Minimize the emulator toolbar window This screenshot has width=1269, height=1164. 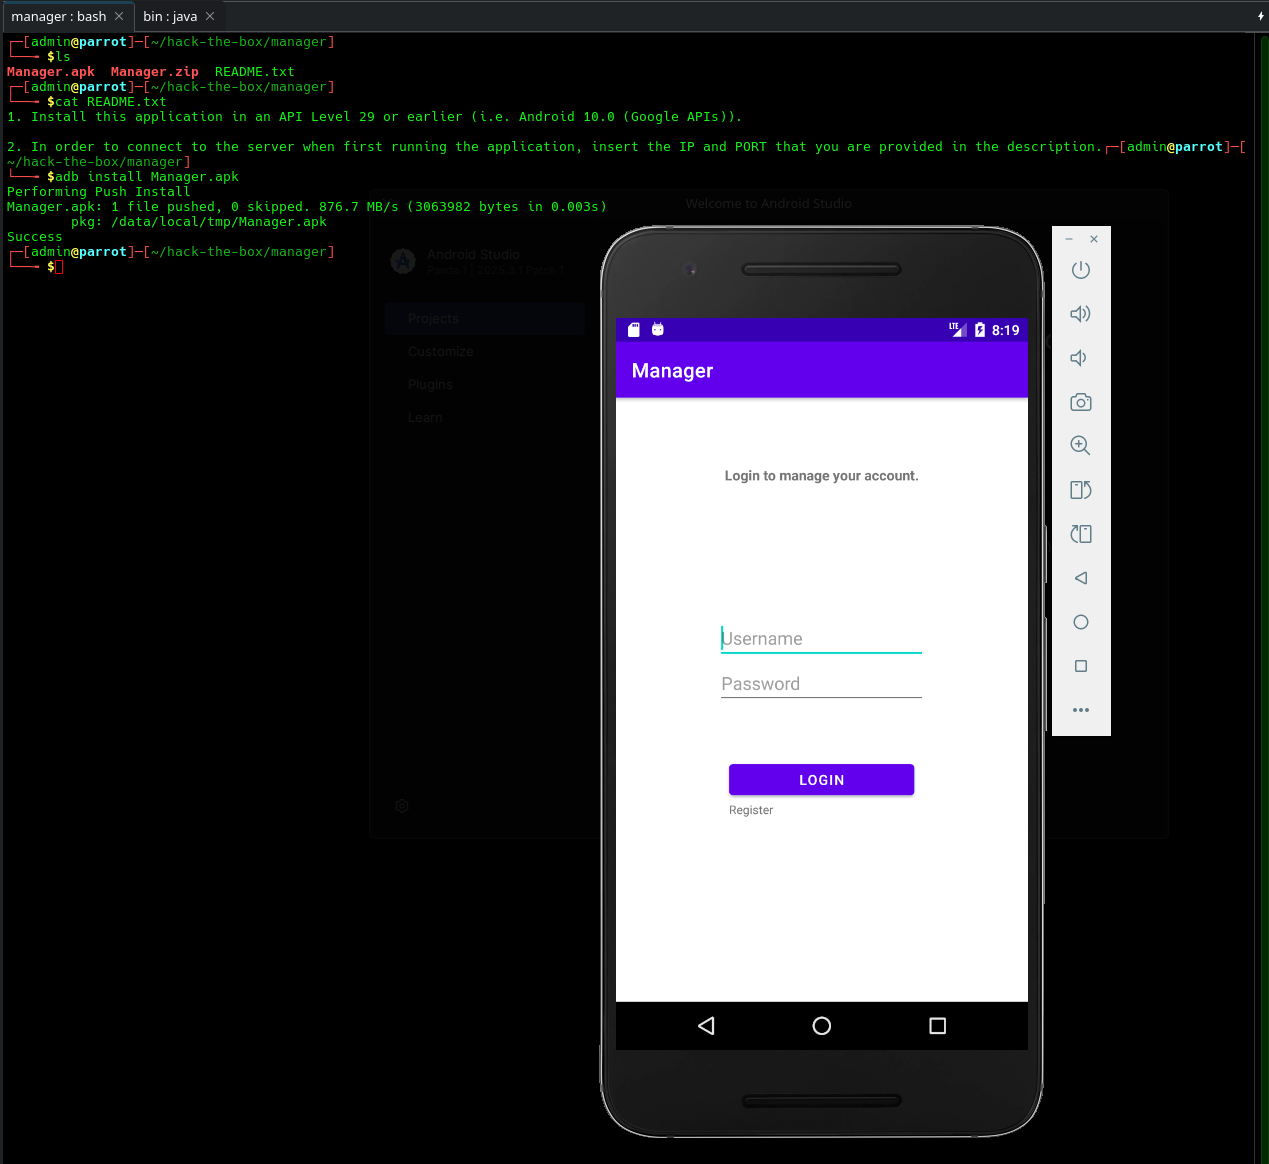(1069, 239)
